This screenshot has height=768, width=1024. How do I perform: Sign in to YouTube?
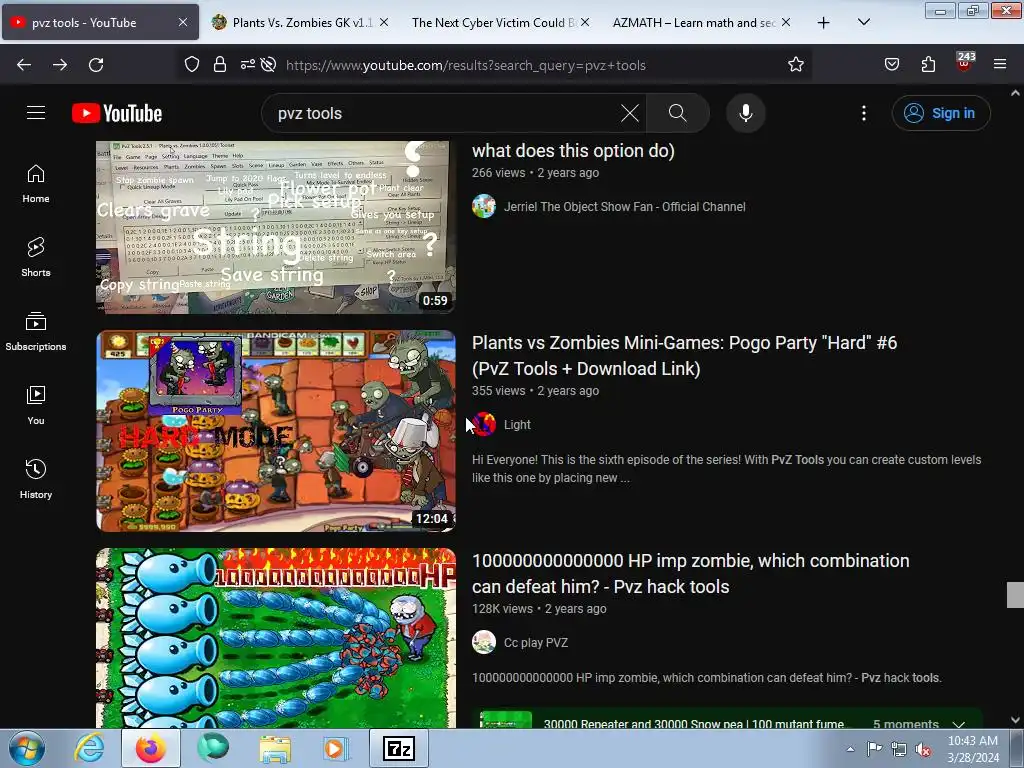(x=940, y=113)
